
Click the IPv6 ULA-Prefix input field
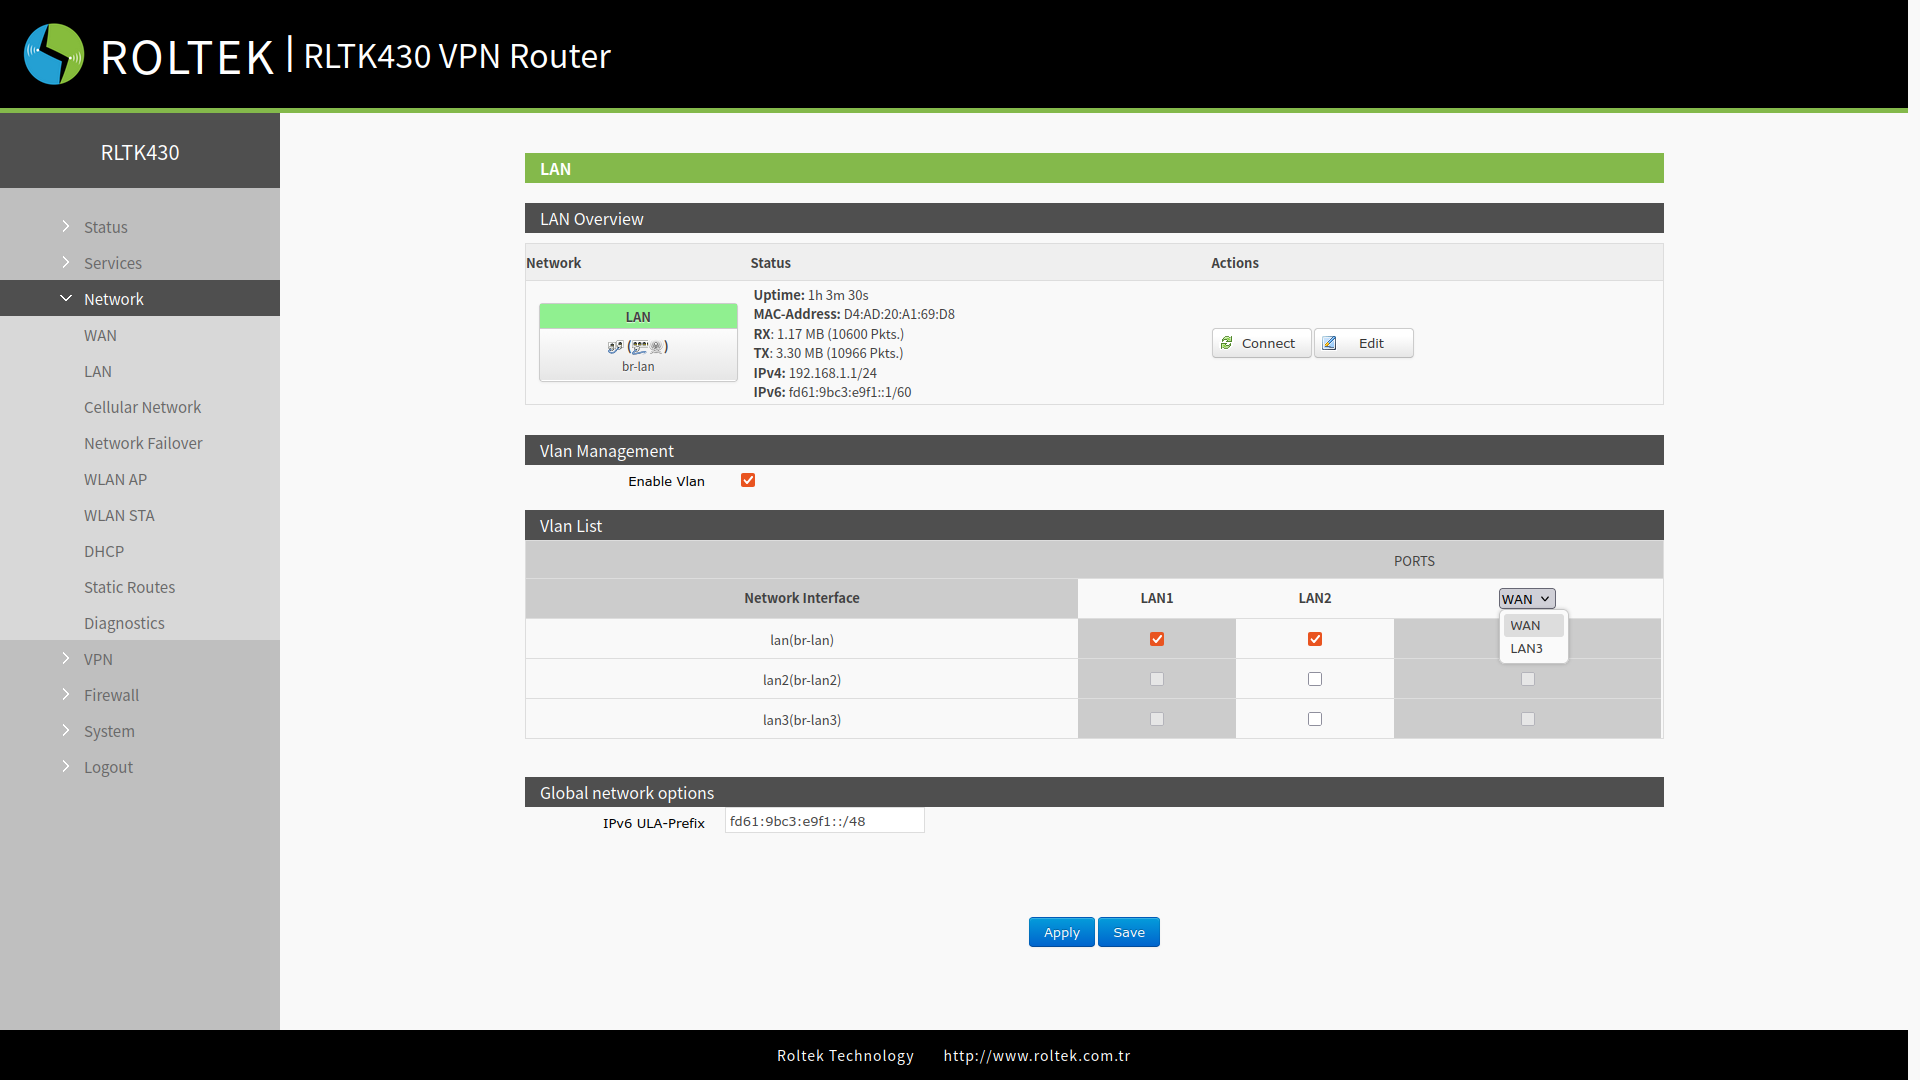click(x=824, y=821)
